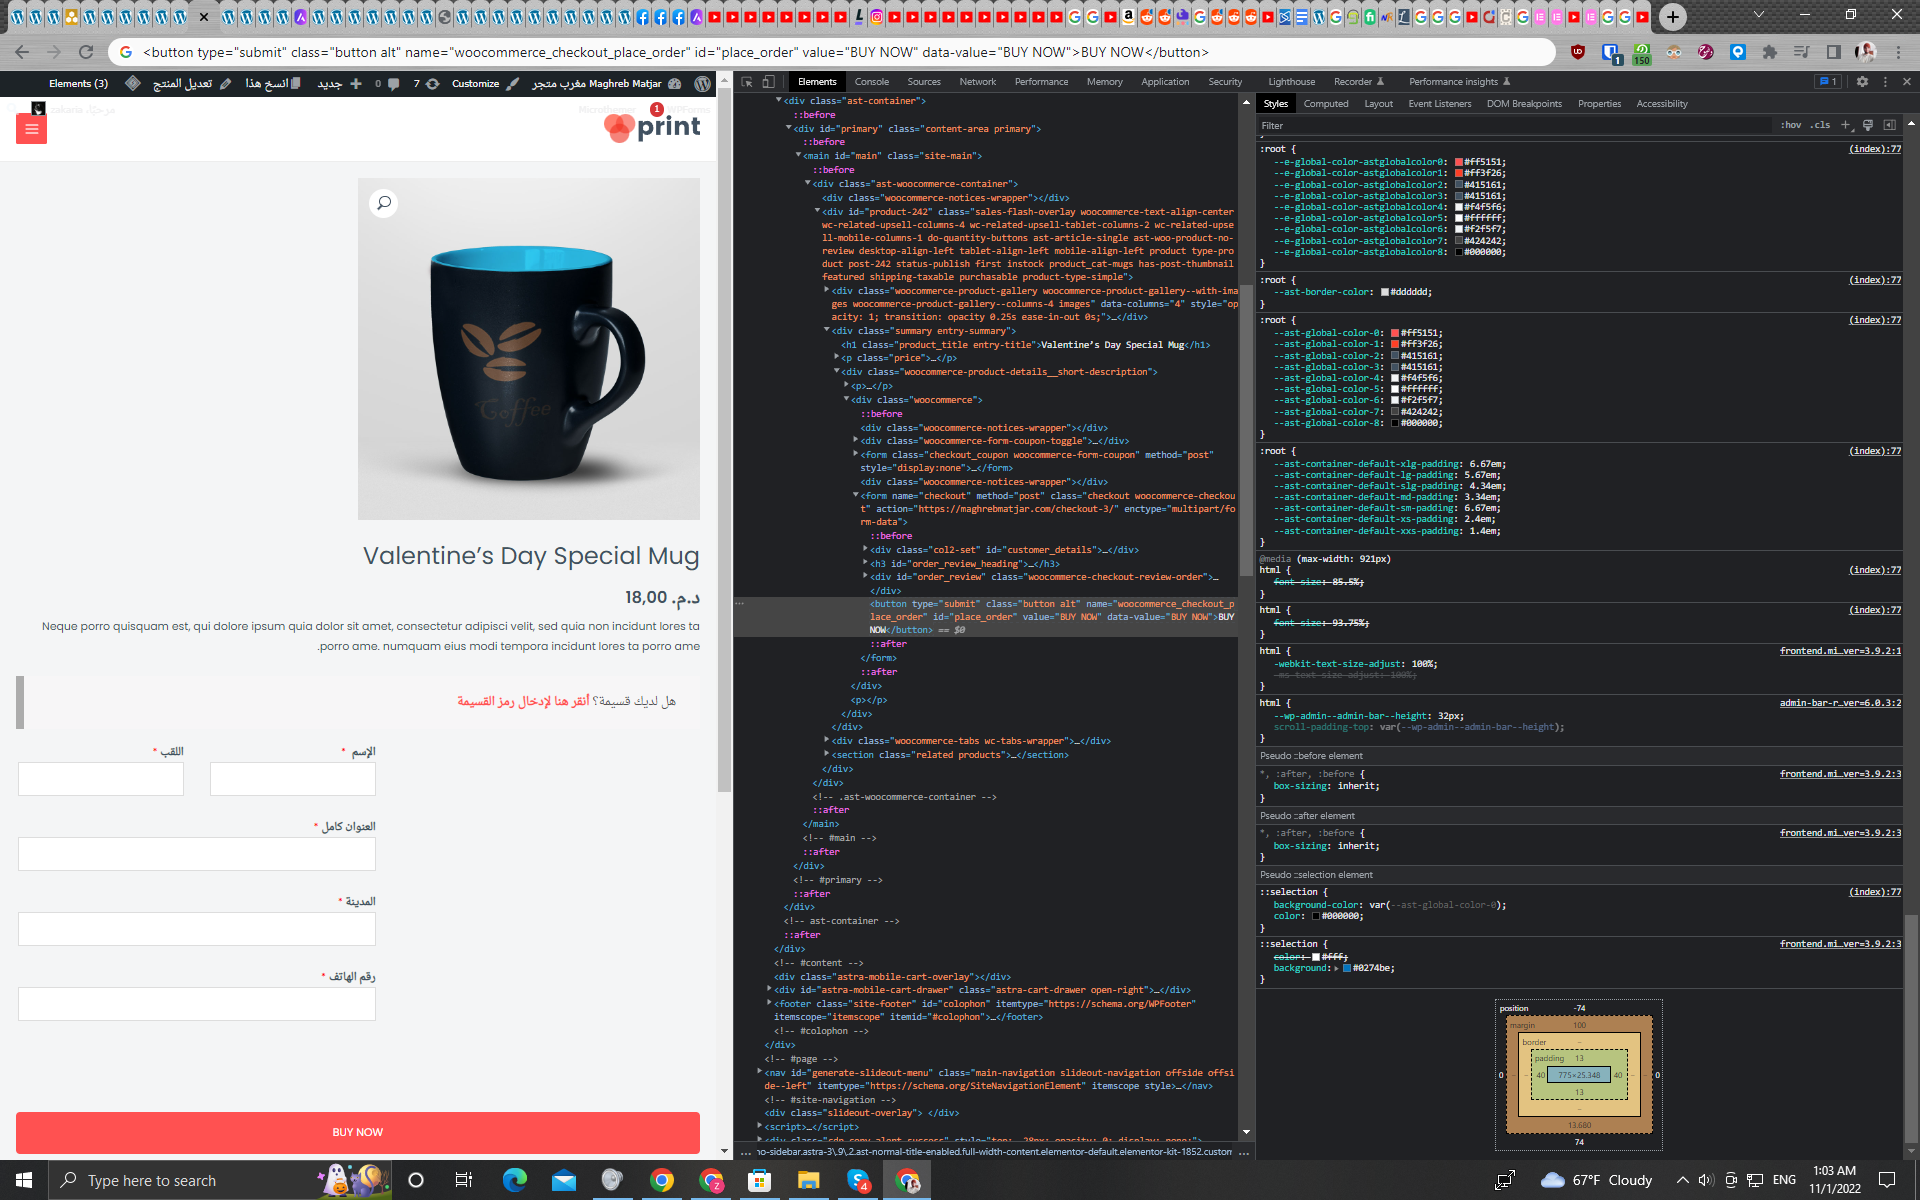The width and height of the screenshot is (1920, 1200).
Task: Launch Microsoft Edge from the taskbar
Action: 515,1180
